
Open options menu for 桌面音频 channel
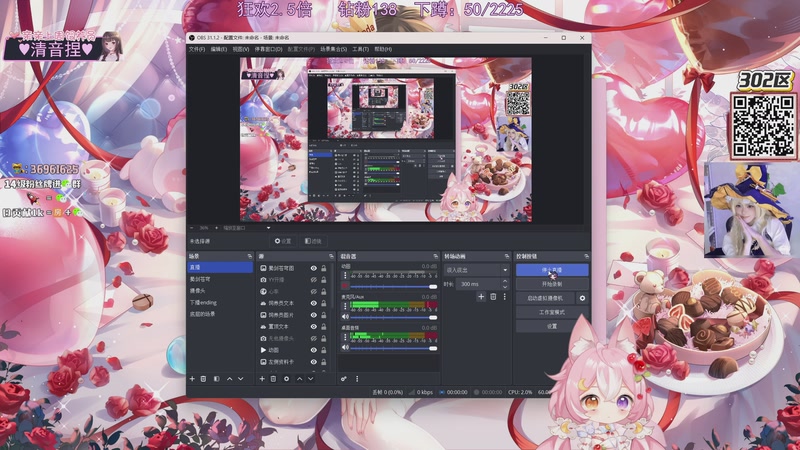[345, 337]
